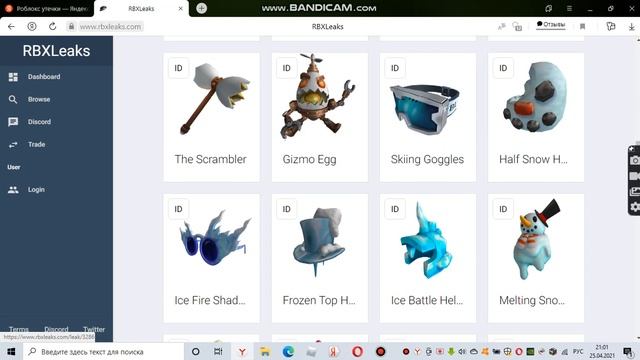
Task: Click the ID badge on the Gizmo Egg card
Action: (287, 68)
